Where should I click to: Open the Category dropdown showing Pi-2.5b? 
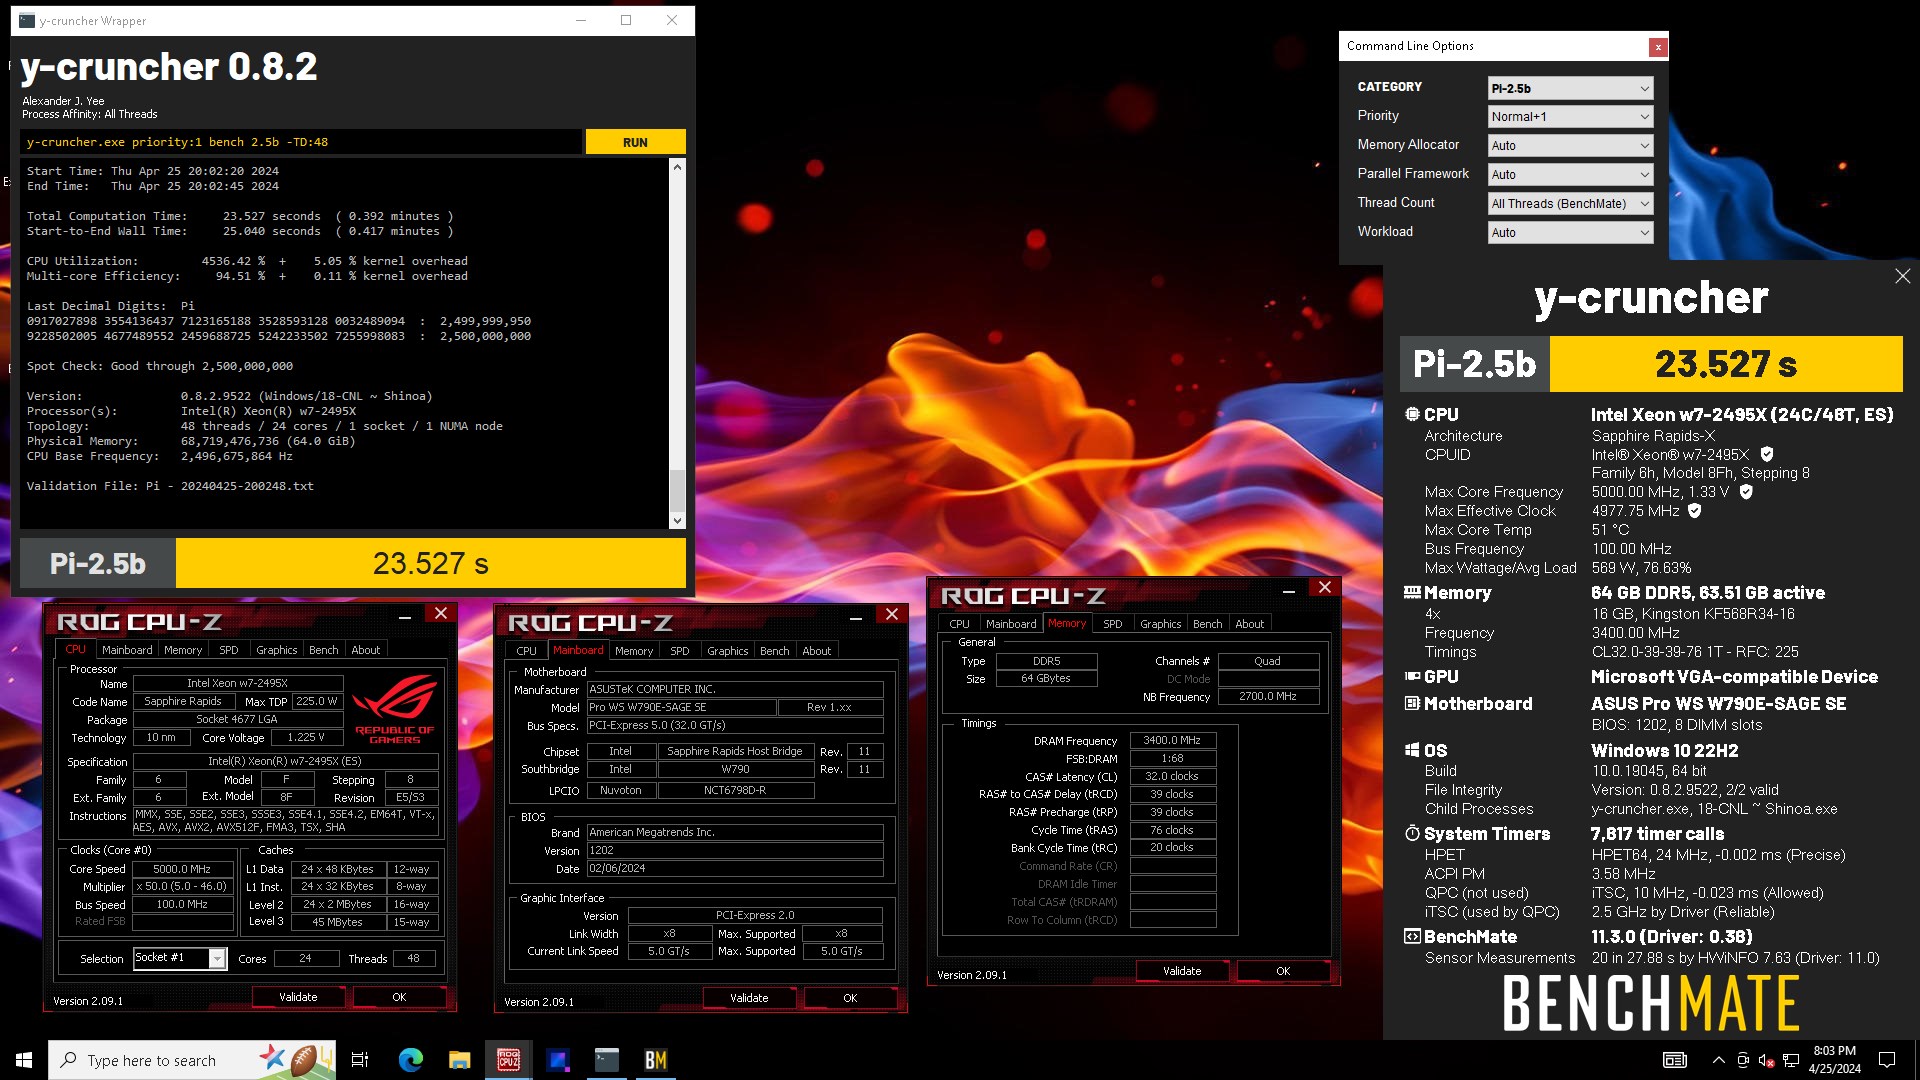pyautogui.click(x=1570, y=88)
